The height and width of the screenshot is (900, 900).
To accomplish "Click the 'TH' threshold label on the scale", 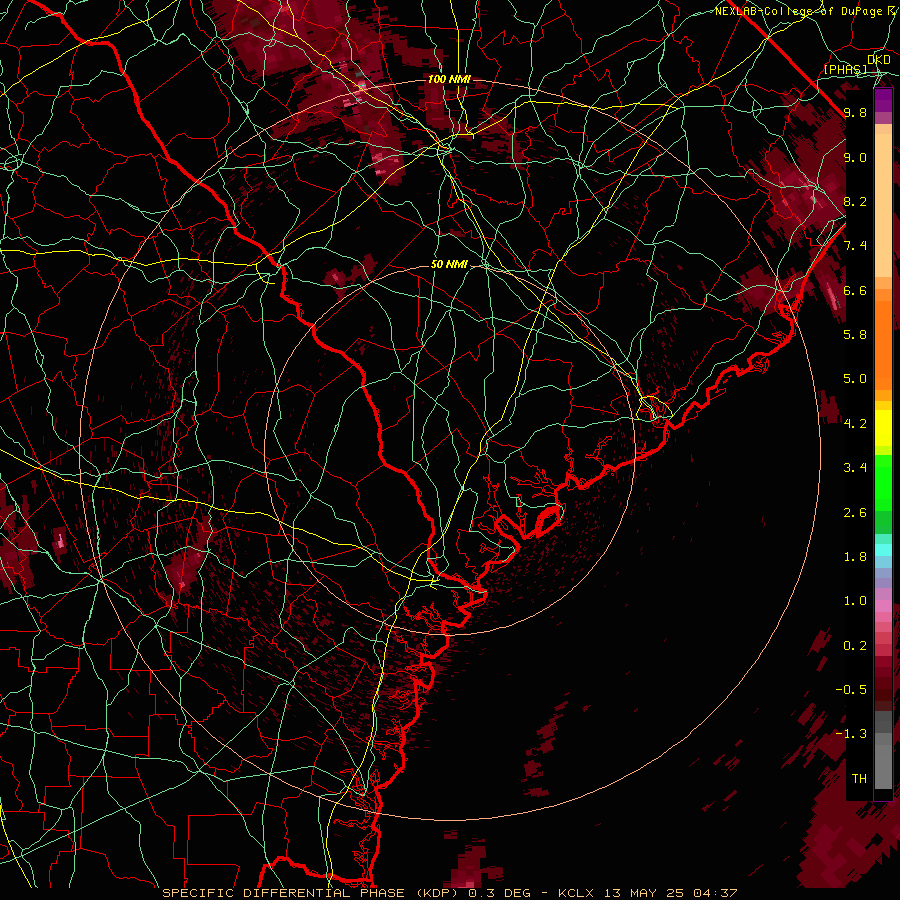I will 859,779.
